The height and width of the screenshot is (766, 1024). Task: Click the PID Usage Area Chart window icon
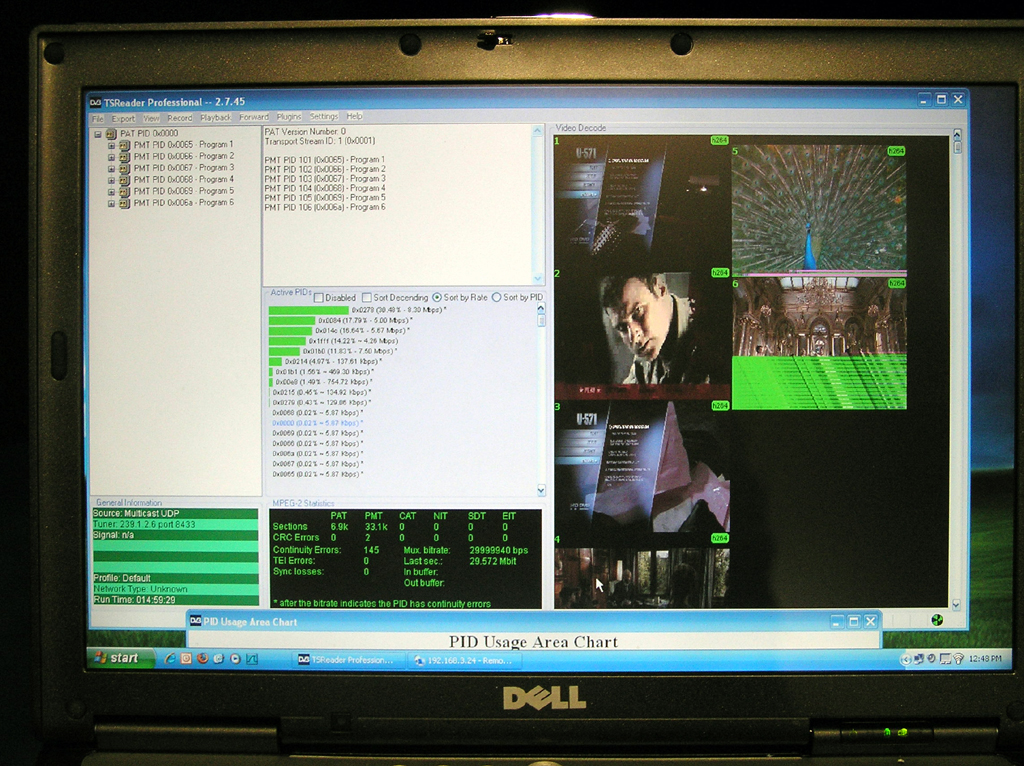point(195,621)
